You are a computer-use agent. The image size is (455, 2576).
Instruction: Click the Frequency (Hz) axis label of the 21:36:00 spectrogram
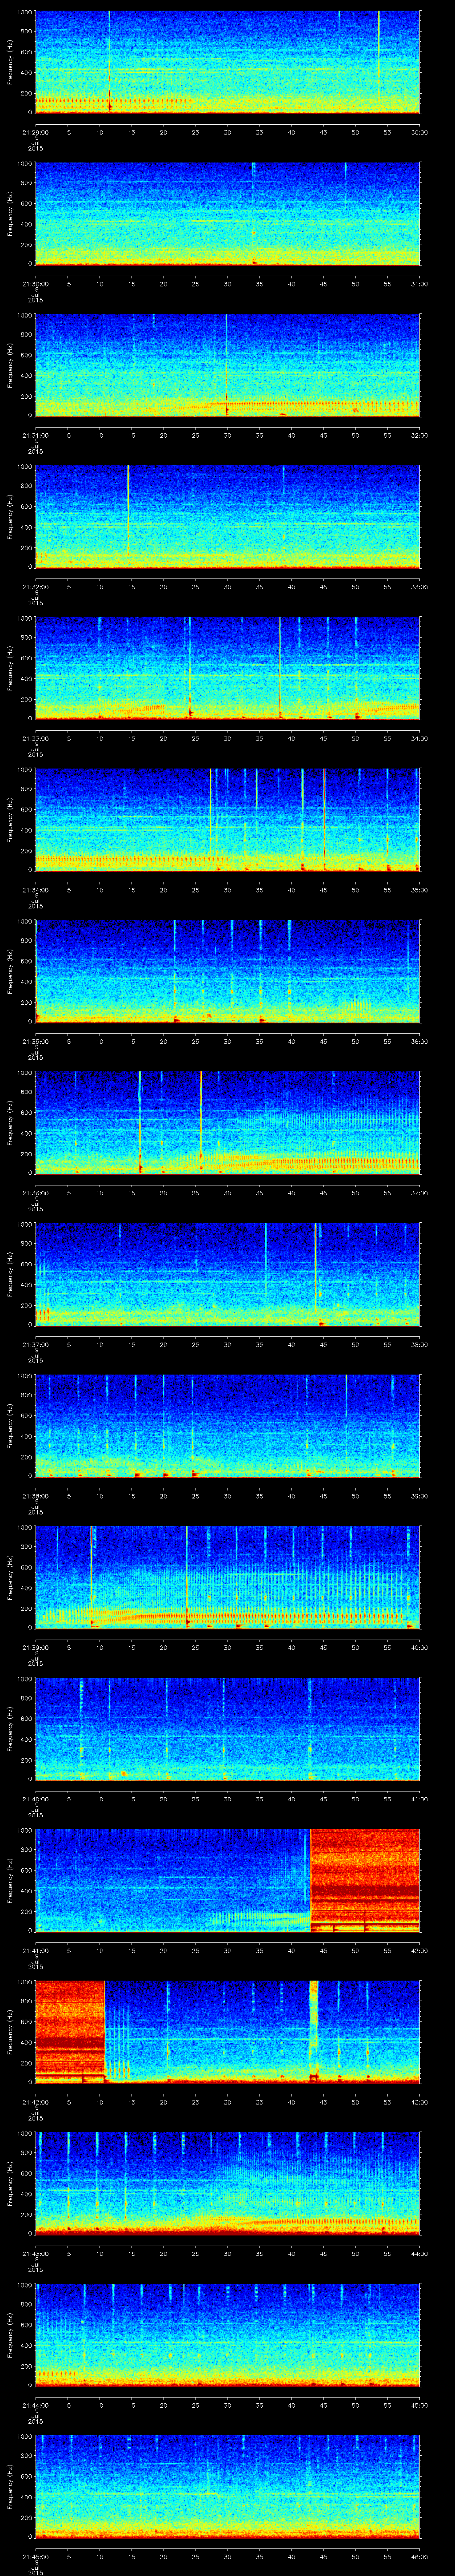pos(11,1123)
